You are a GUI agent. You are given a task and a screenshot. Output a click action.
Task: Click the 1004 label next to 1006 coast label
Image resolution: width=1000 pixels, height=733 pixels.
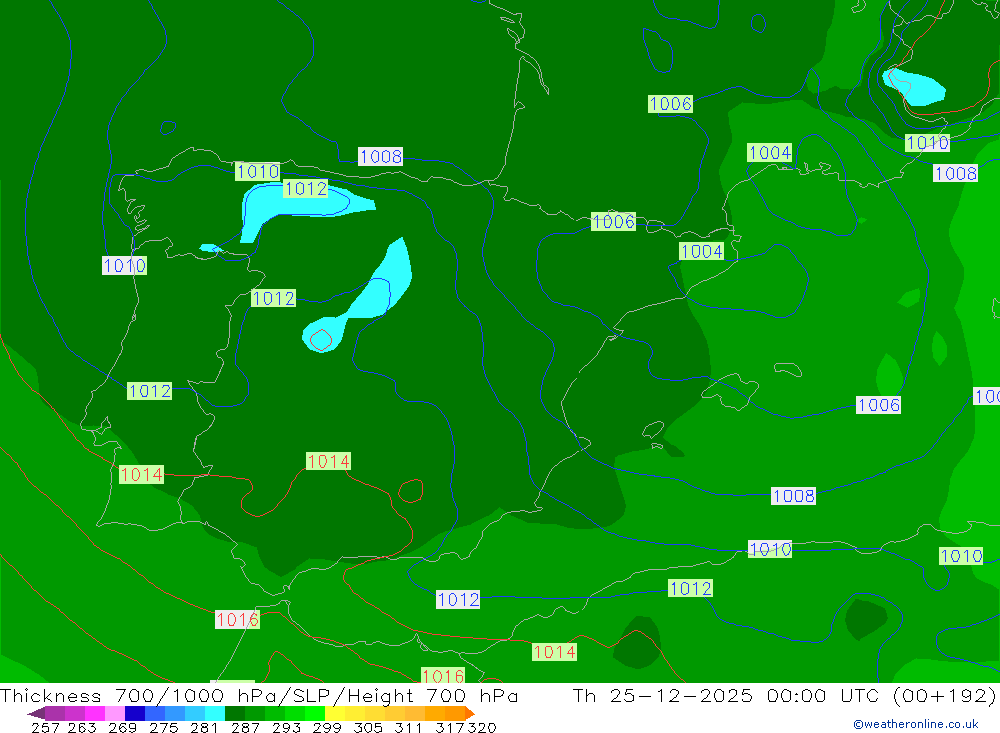[x=702, y=251]
